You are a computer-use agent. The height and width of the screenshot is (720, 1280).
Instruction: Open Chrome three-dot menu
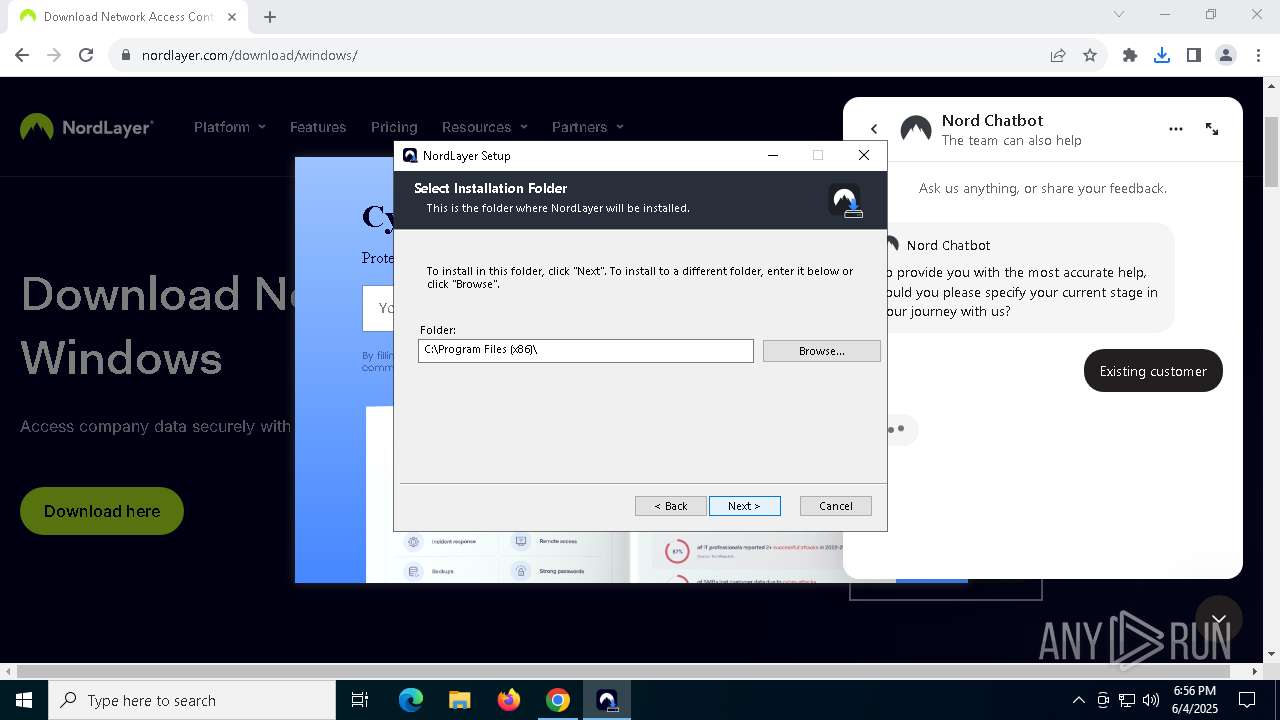(1257, 55)
